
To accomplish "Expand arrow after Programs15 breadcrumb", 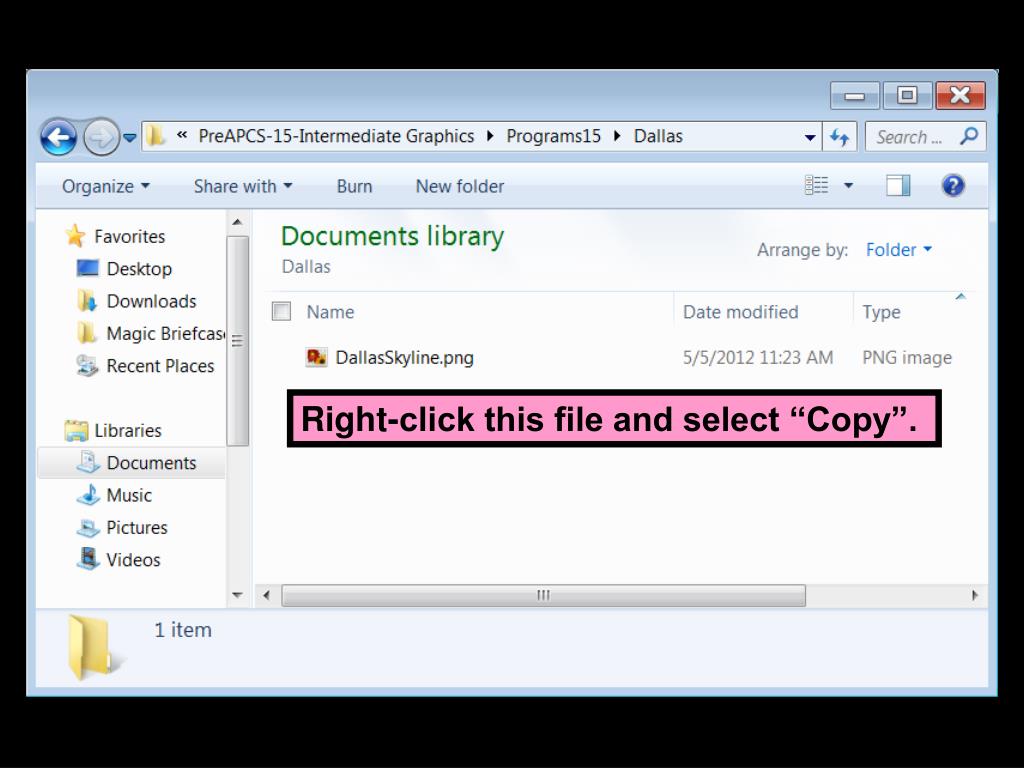I will tap(617, 136).
